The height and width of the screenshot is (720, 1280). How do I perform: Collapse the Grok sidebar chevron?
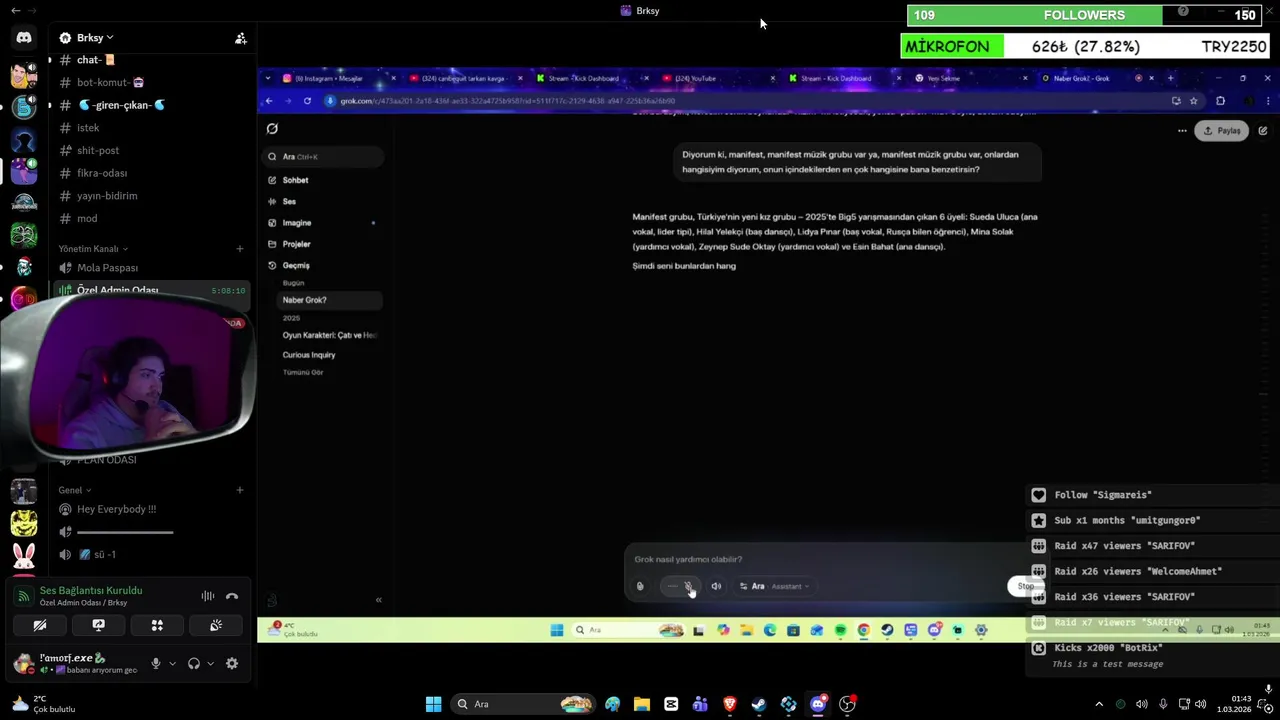pyautogui.click(x=378, y=599)
